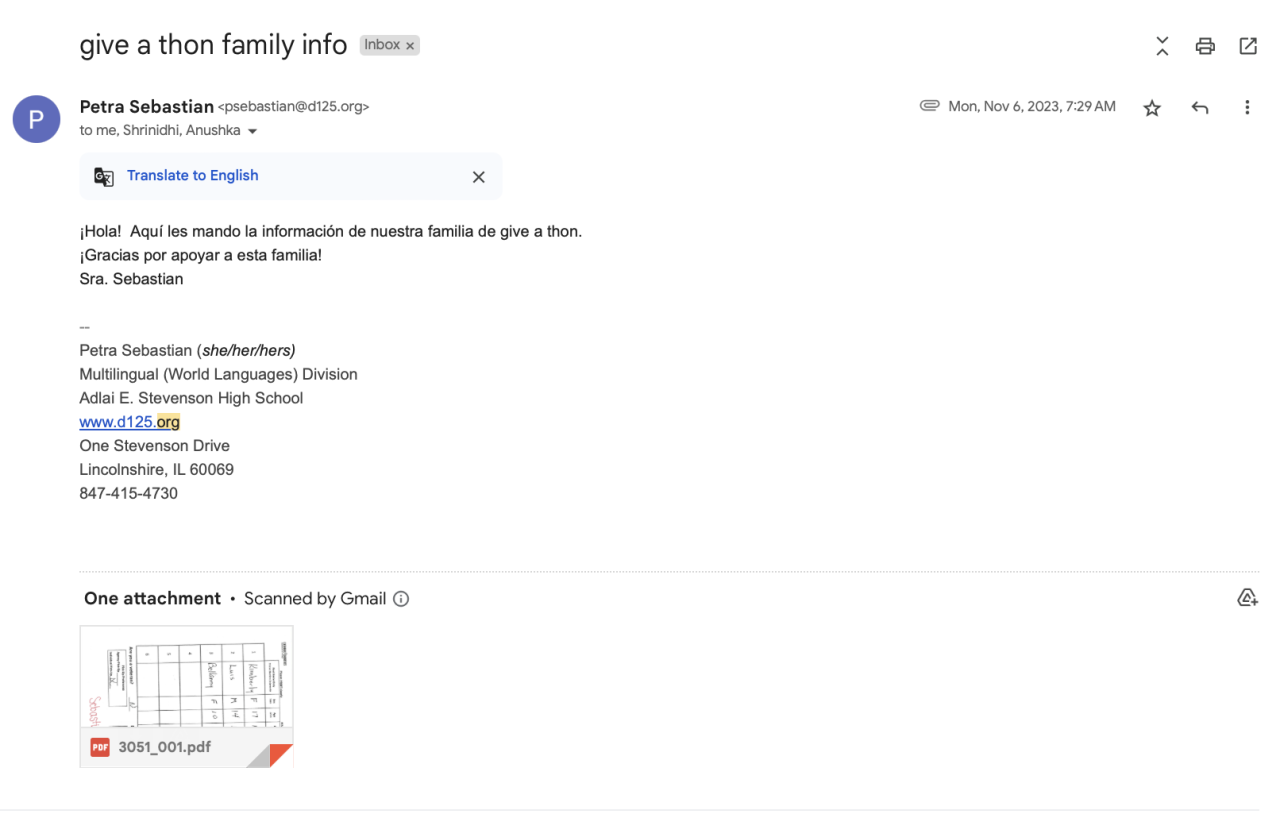Open the www.d125.org link

(129, 422)
